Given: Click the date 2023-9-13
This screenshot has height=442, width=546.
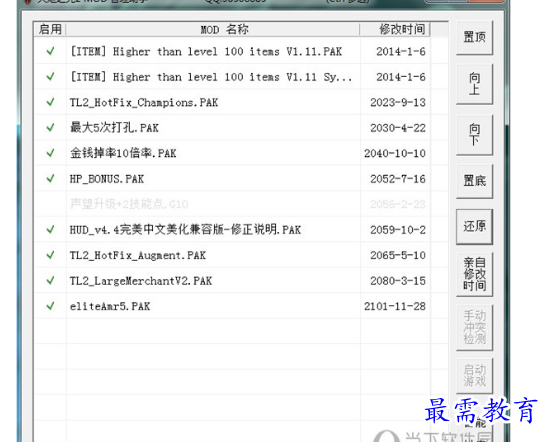Looking at the screenshot, I should pyautogui.click(x=398, y=102).
